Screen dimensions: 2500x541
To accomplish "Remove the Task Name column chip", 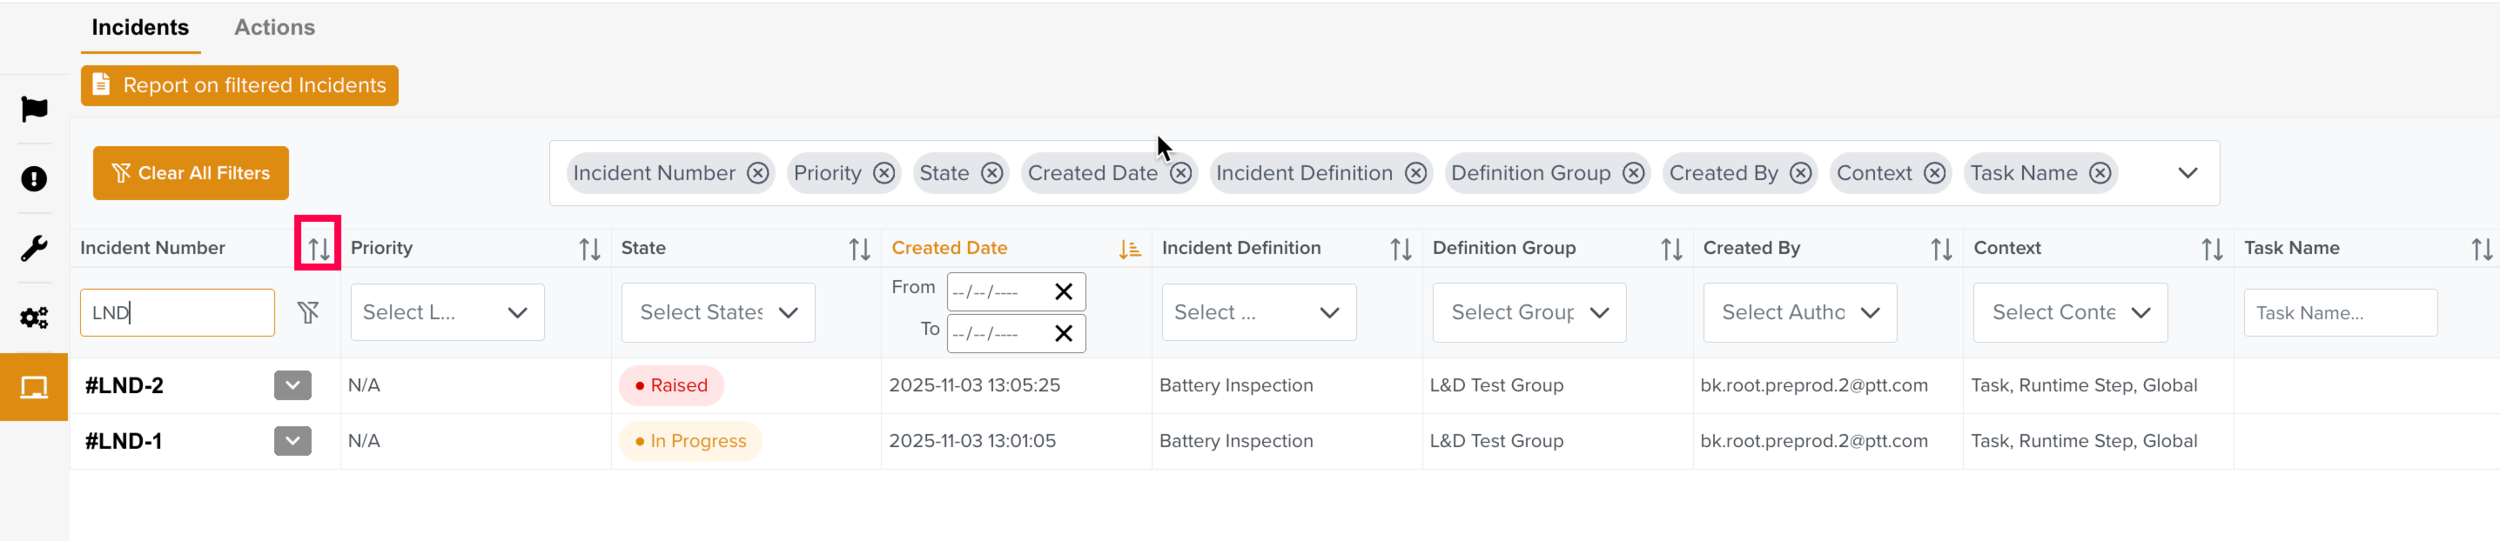I will click(2100, 174).
